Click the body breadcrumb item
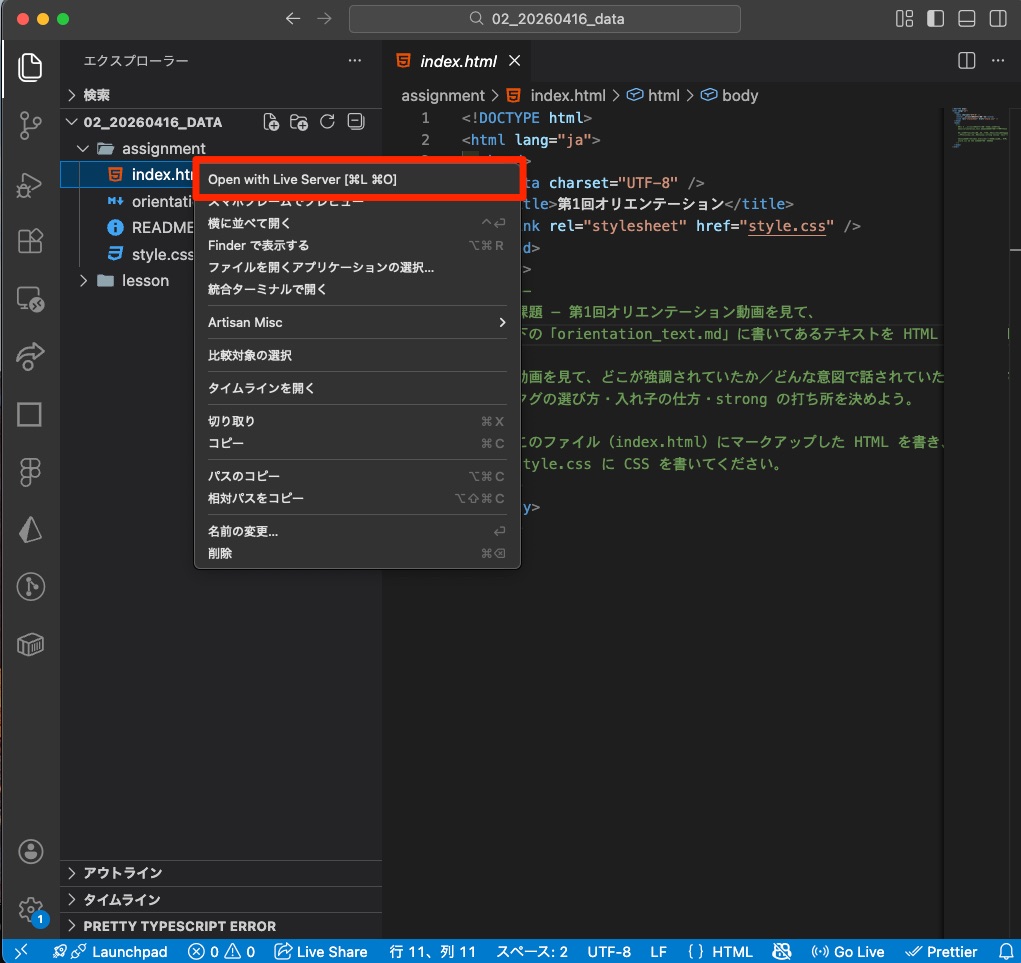The image size is (1021, 963). click(x=730, y=96)
